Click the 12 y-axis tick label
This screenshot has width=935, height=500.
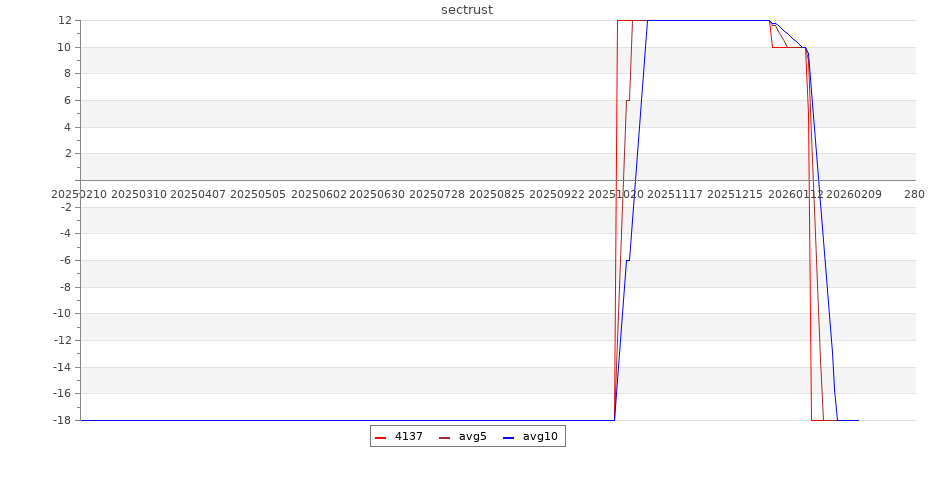point(64,20)
